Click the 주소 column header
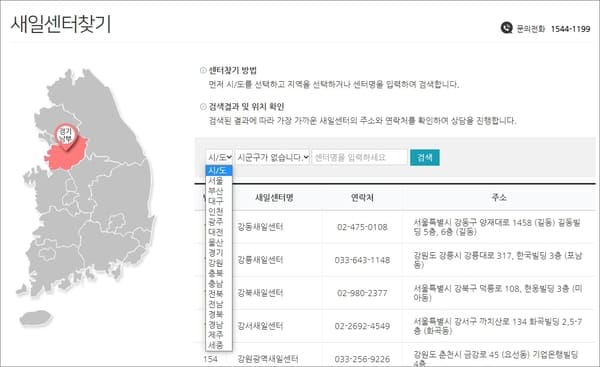 pyautogui.click(x=499, y=197)
